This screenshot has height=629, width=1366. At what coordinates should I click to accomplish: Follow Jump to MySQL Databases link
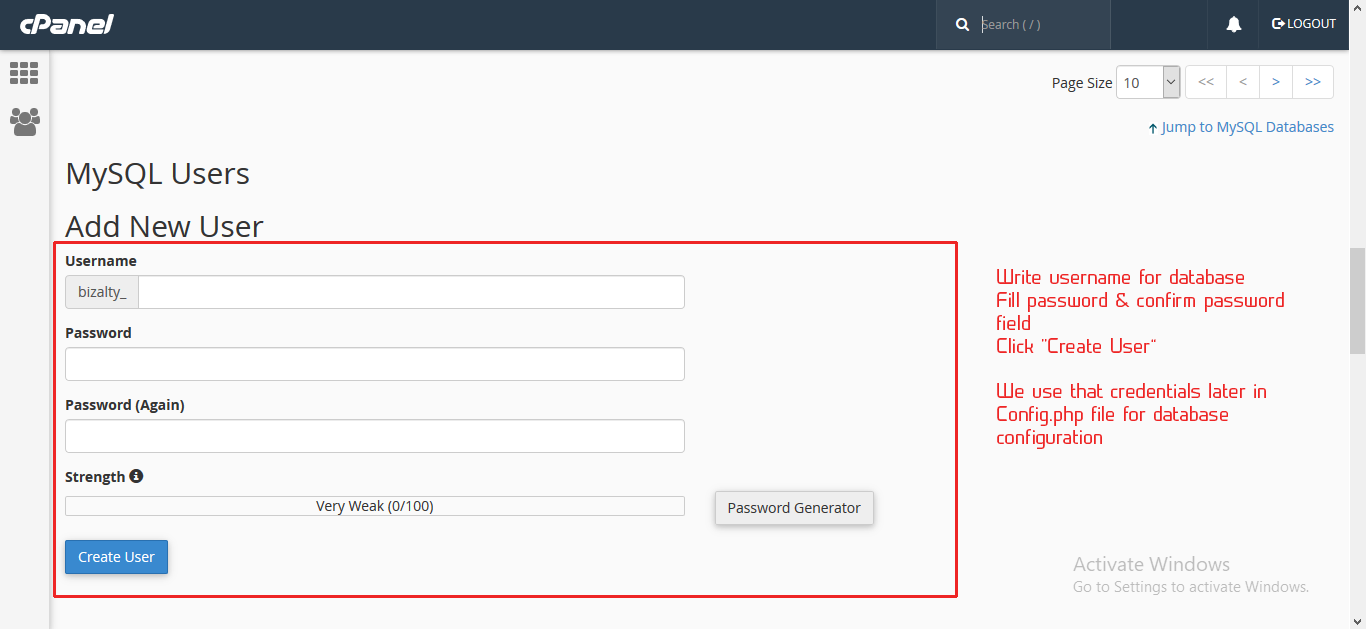[x=1247, y=127]
